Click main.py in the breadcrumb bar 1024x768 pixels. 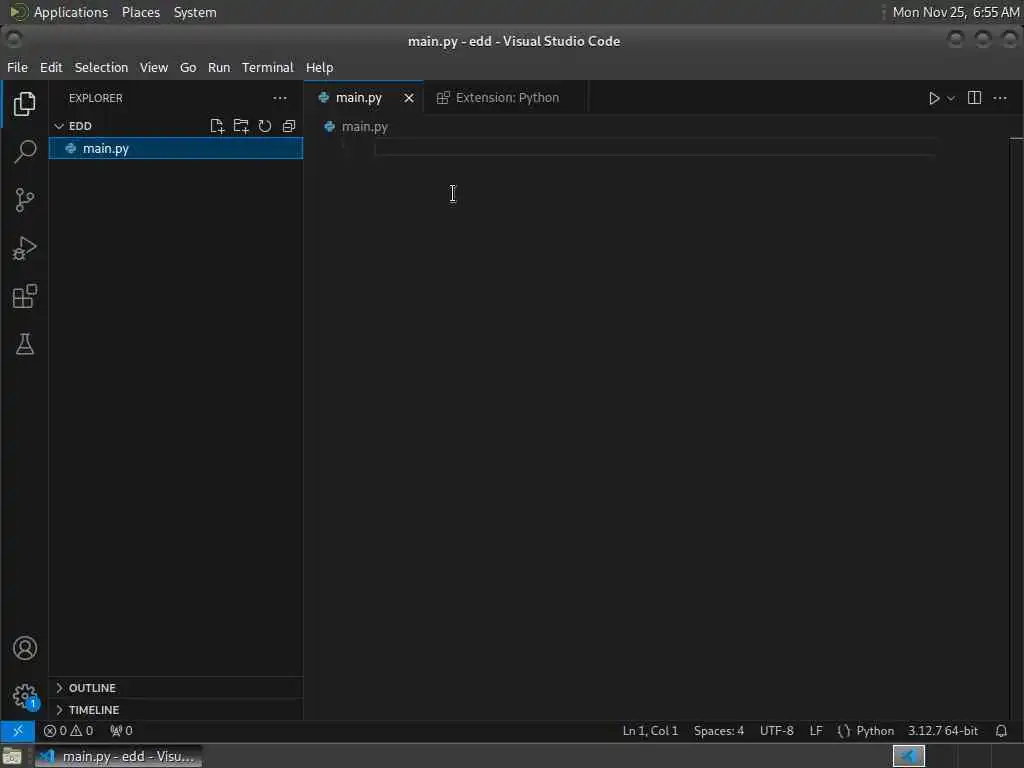tap(364, 127)
